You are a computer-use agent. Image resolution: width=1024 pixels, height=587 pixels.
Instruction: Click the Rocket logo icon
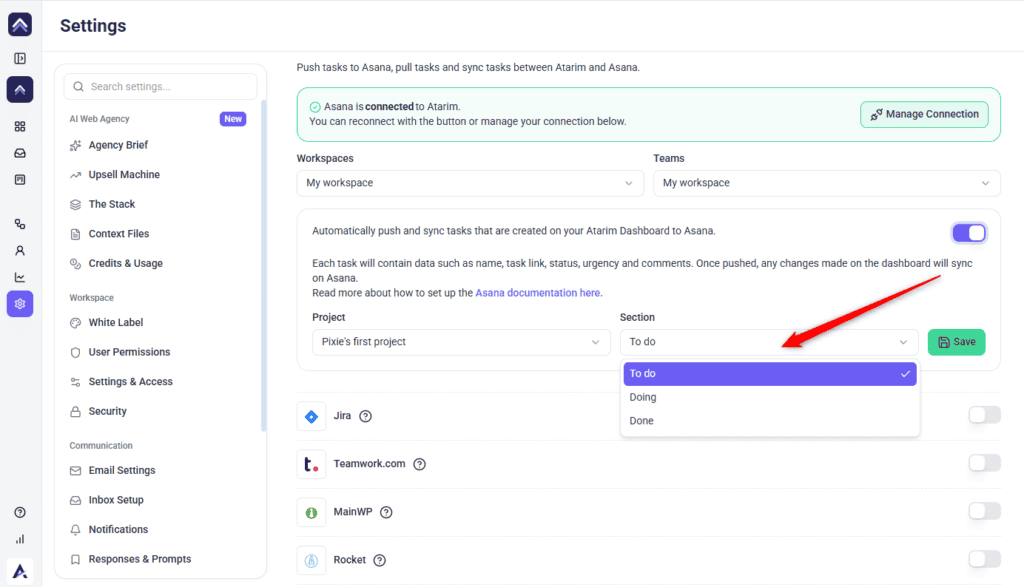coord(312,560)
